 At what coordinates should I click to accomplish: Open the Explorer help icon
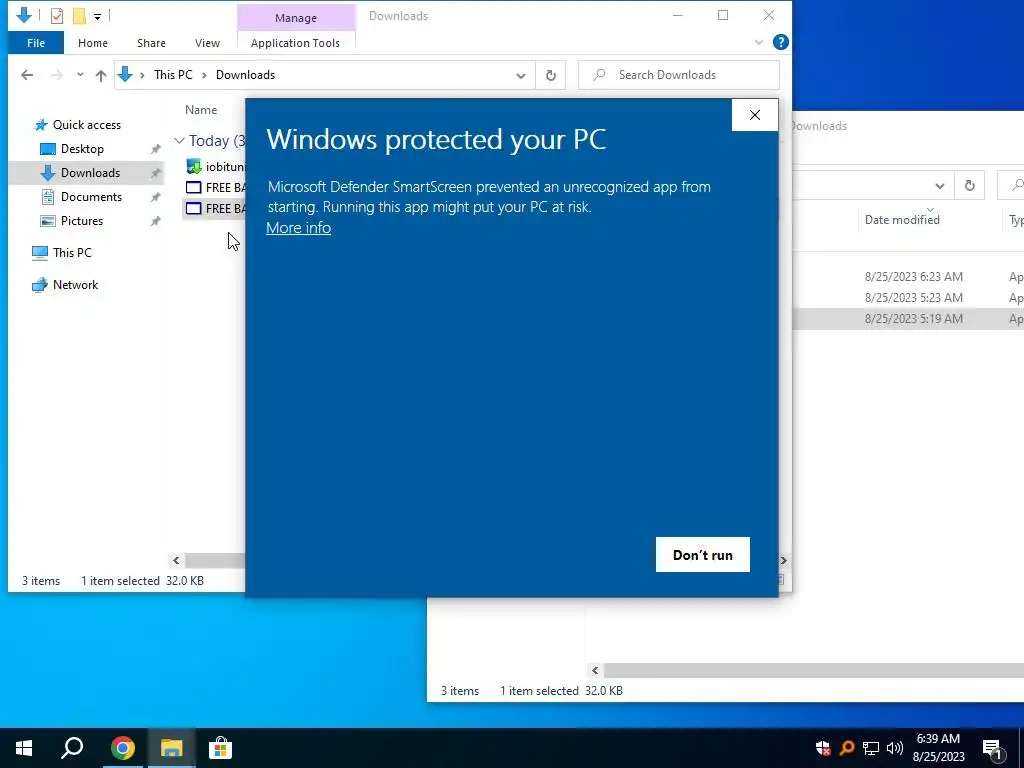pyautogui.click(x=780, y=42)
